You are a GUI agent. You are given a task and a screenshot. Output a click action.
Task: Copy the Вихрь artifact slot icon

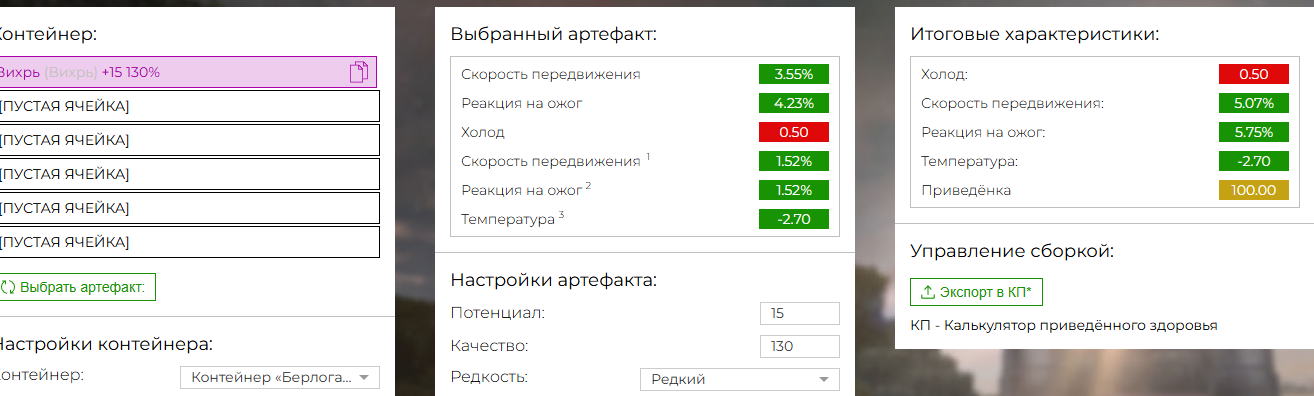[359, 72]
